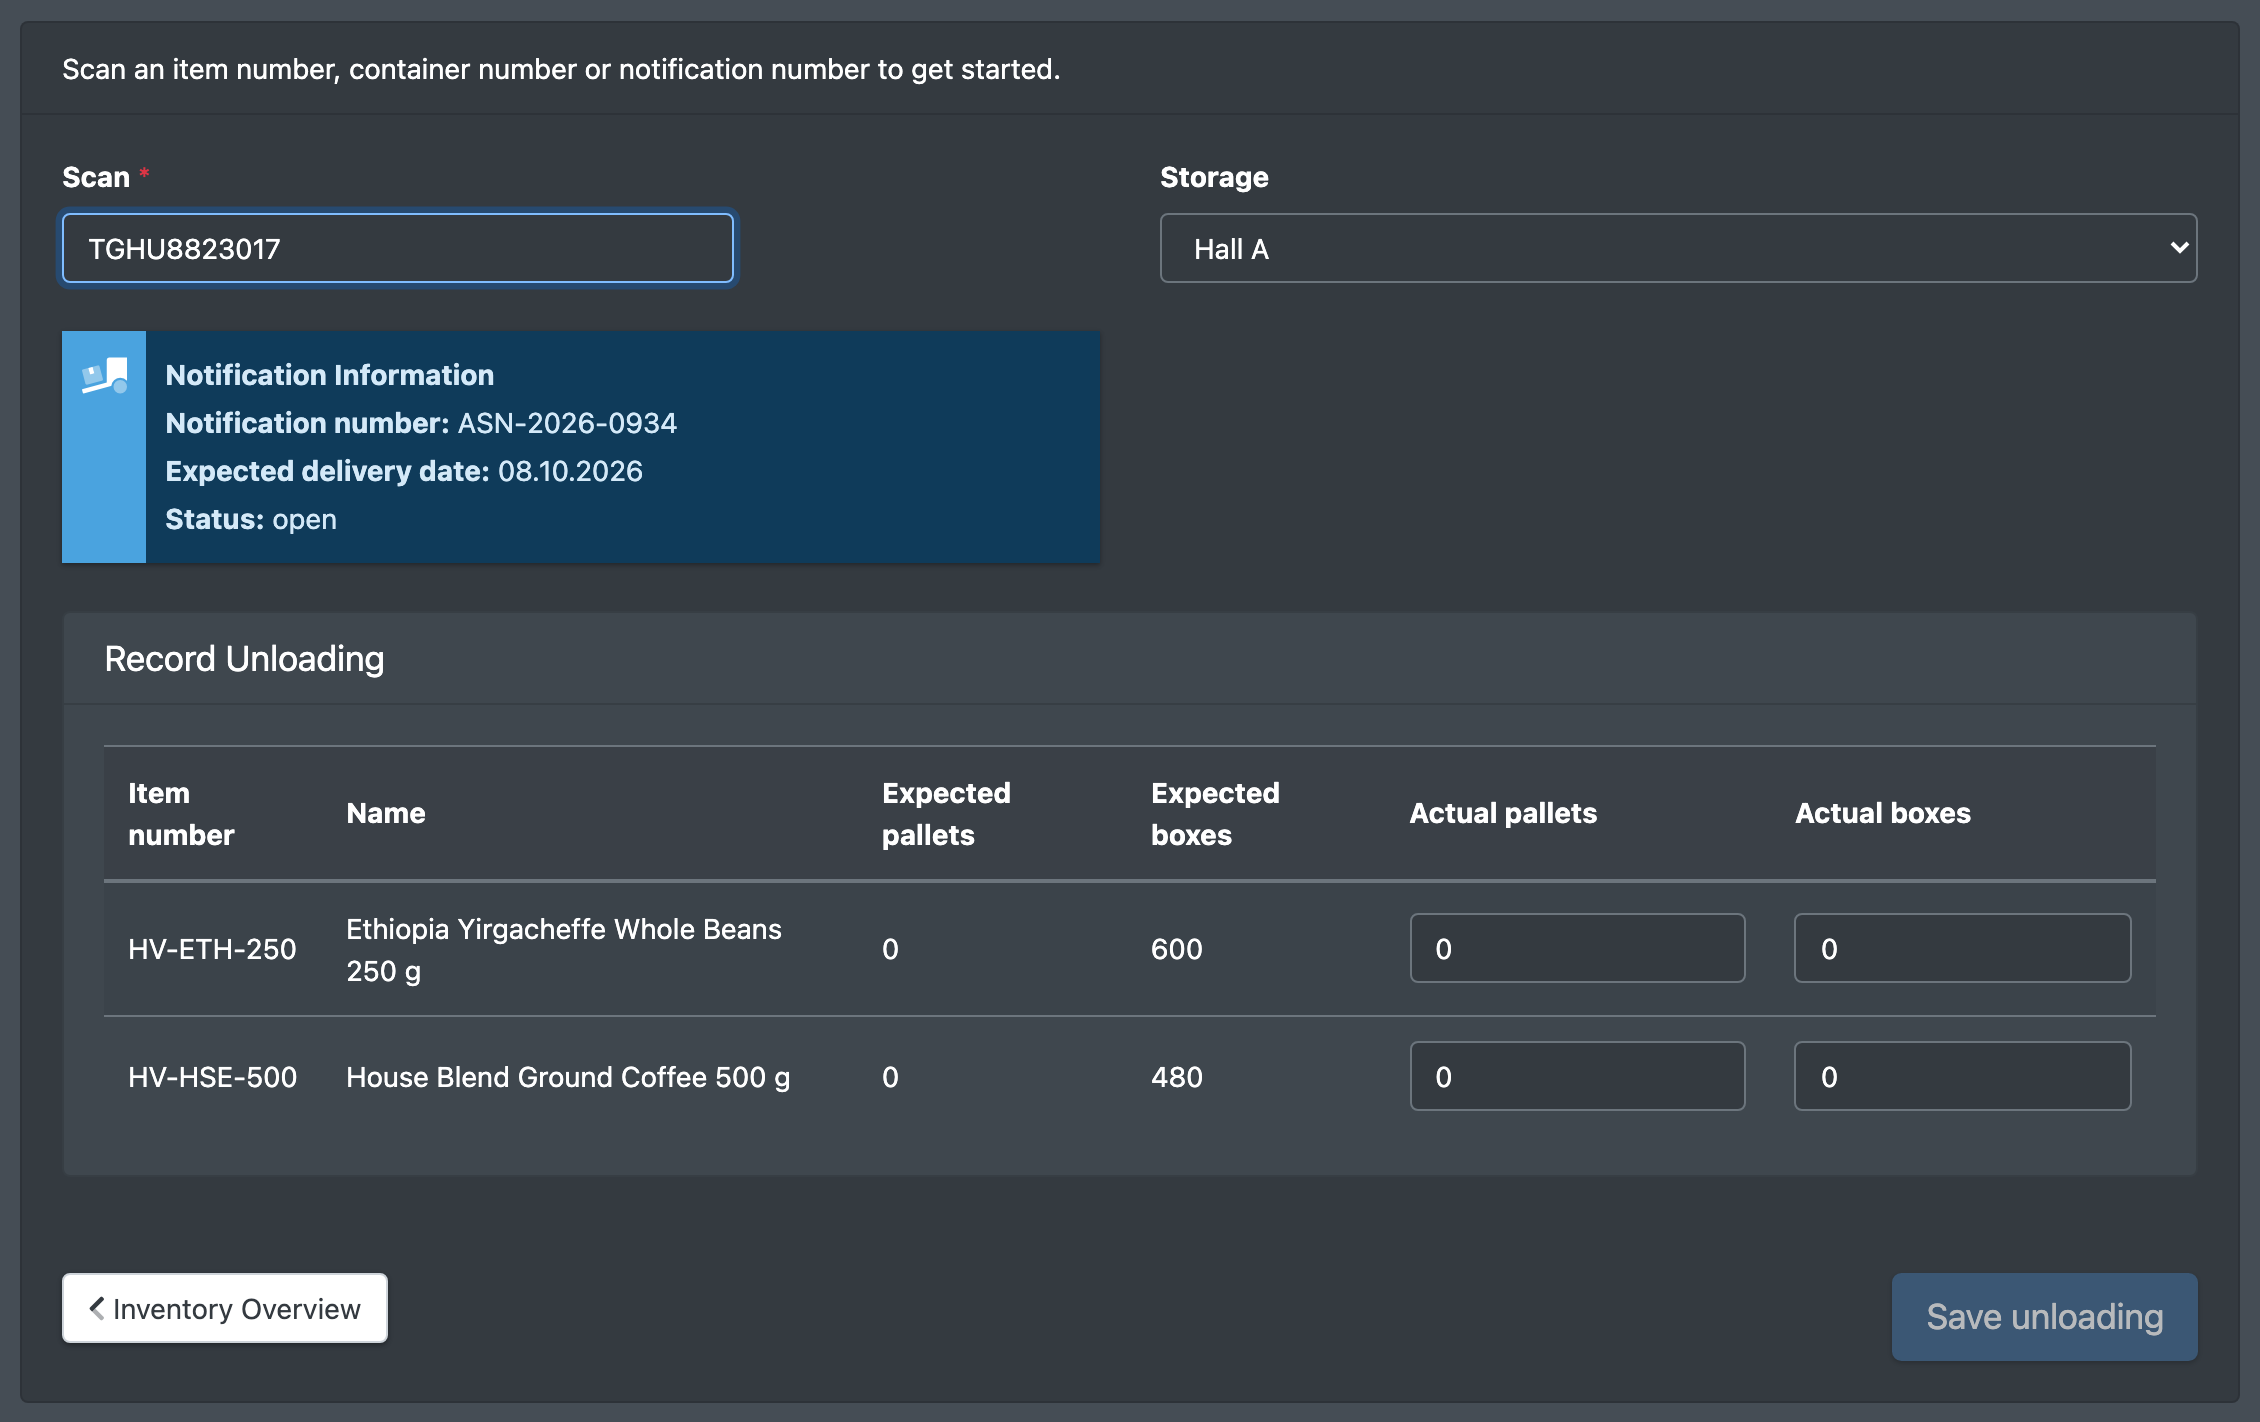Open the Storage dropdown showing Hall A
This screenshot has height=1422, width=2260.
[1678, 248]
